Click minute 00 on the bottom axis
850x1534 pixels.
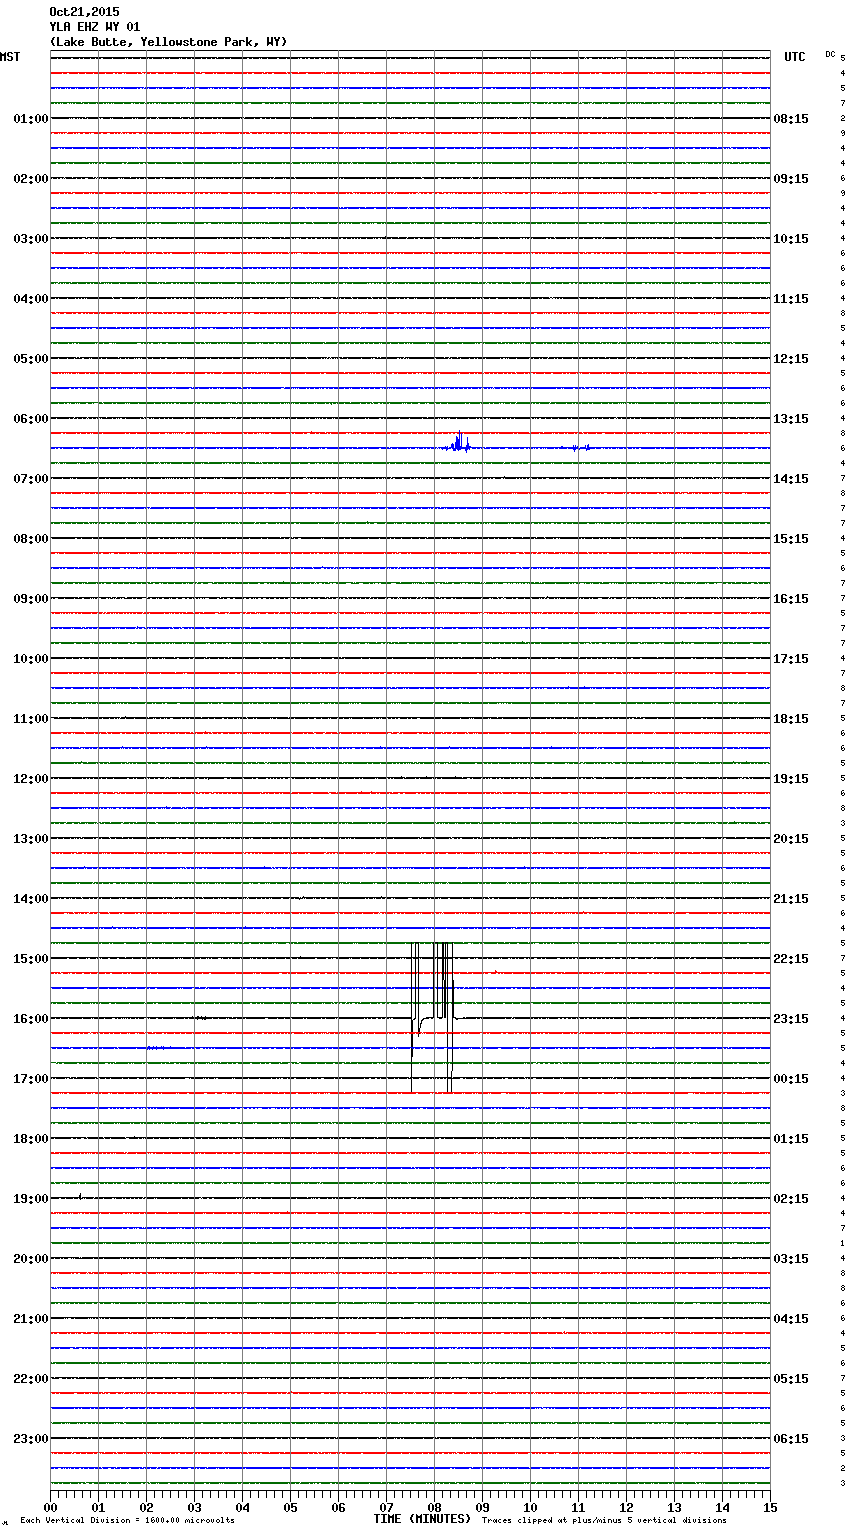50,1507
